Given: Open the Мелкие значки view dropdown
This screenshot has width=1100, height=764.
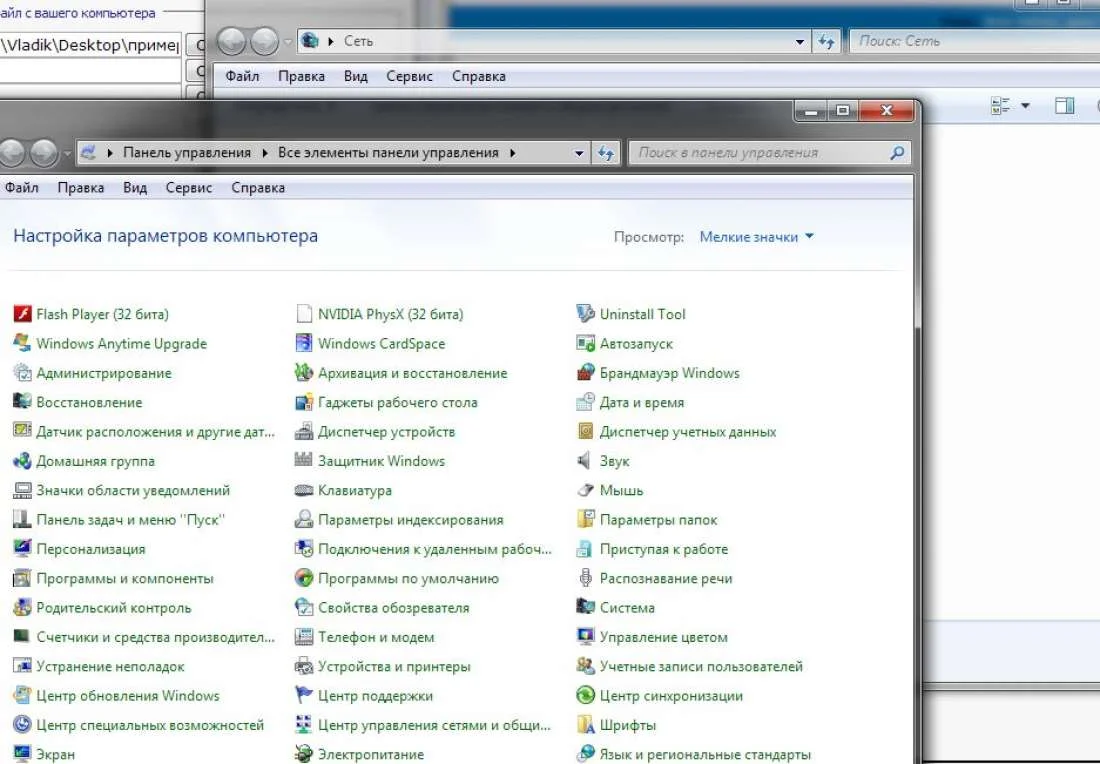Looking at the screenshot, I should click(x=756, y=237).
